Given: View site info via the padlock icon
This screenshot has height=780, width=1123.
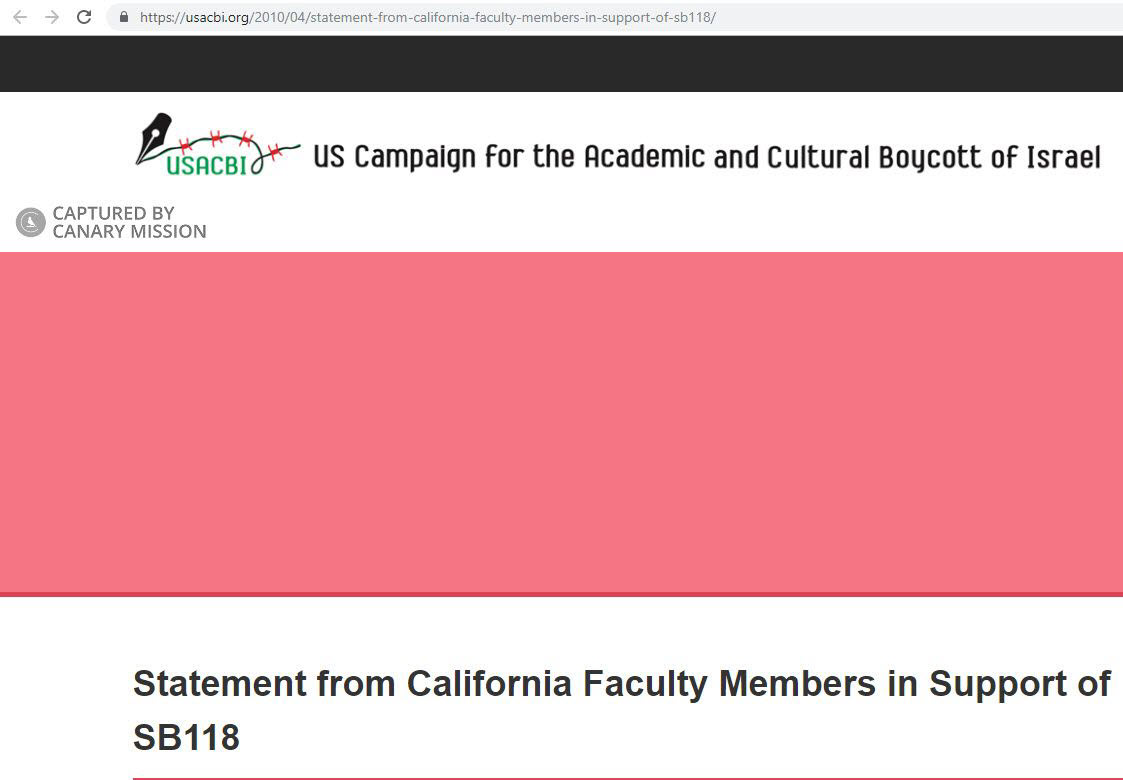Looking at the screenshot, I should 124,17.
